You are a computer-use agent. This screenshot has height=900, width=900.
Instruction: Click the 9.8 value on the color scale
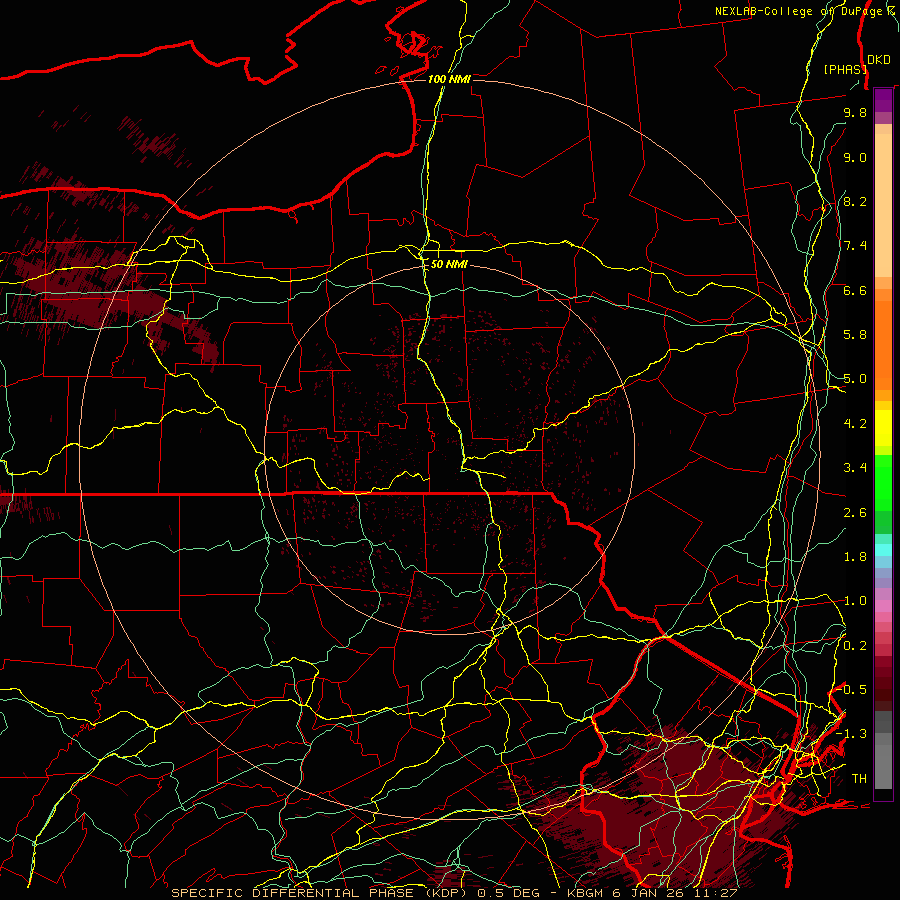[855, 112]
